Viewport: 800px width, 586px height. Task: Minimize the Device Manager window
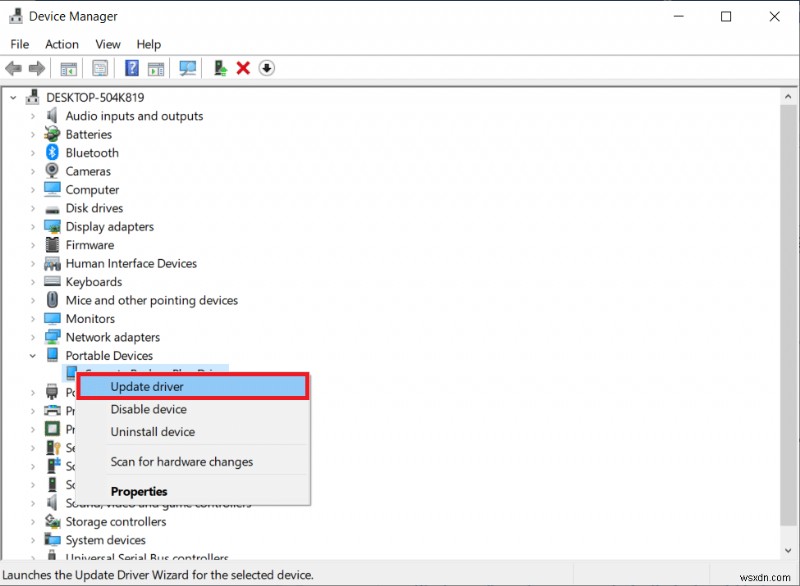pos(679,16)
